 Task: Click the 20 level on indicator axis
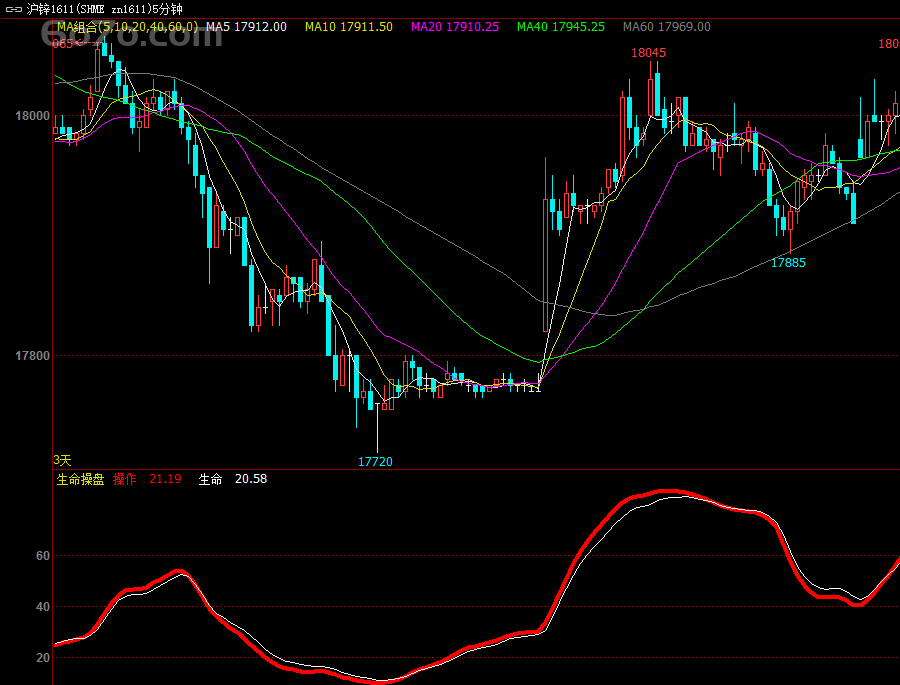42,658
